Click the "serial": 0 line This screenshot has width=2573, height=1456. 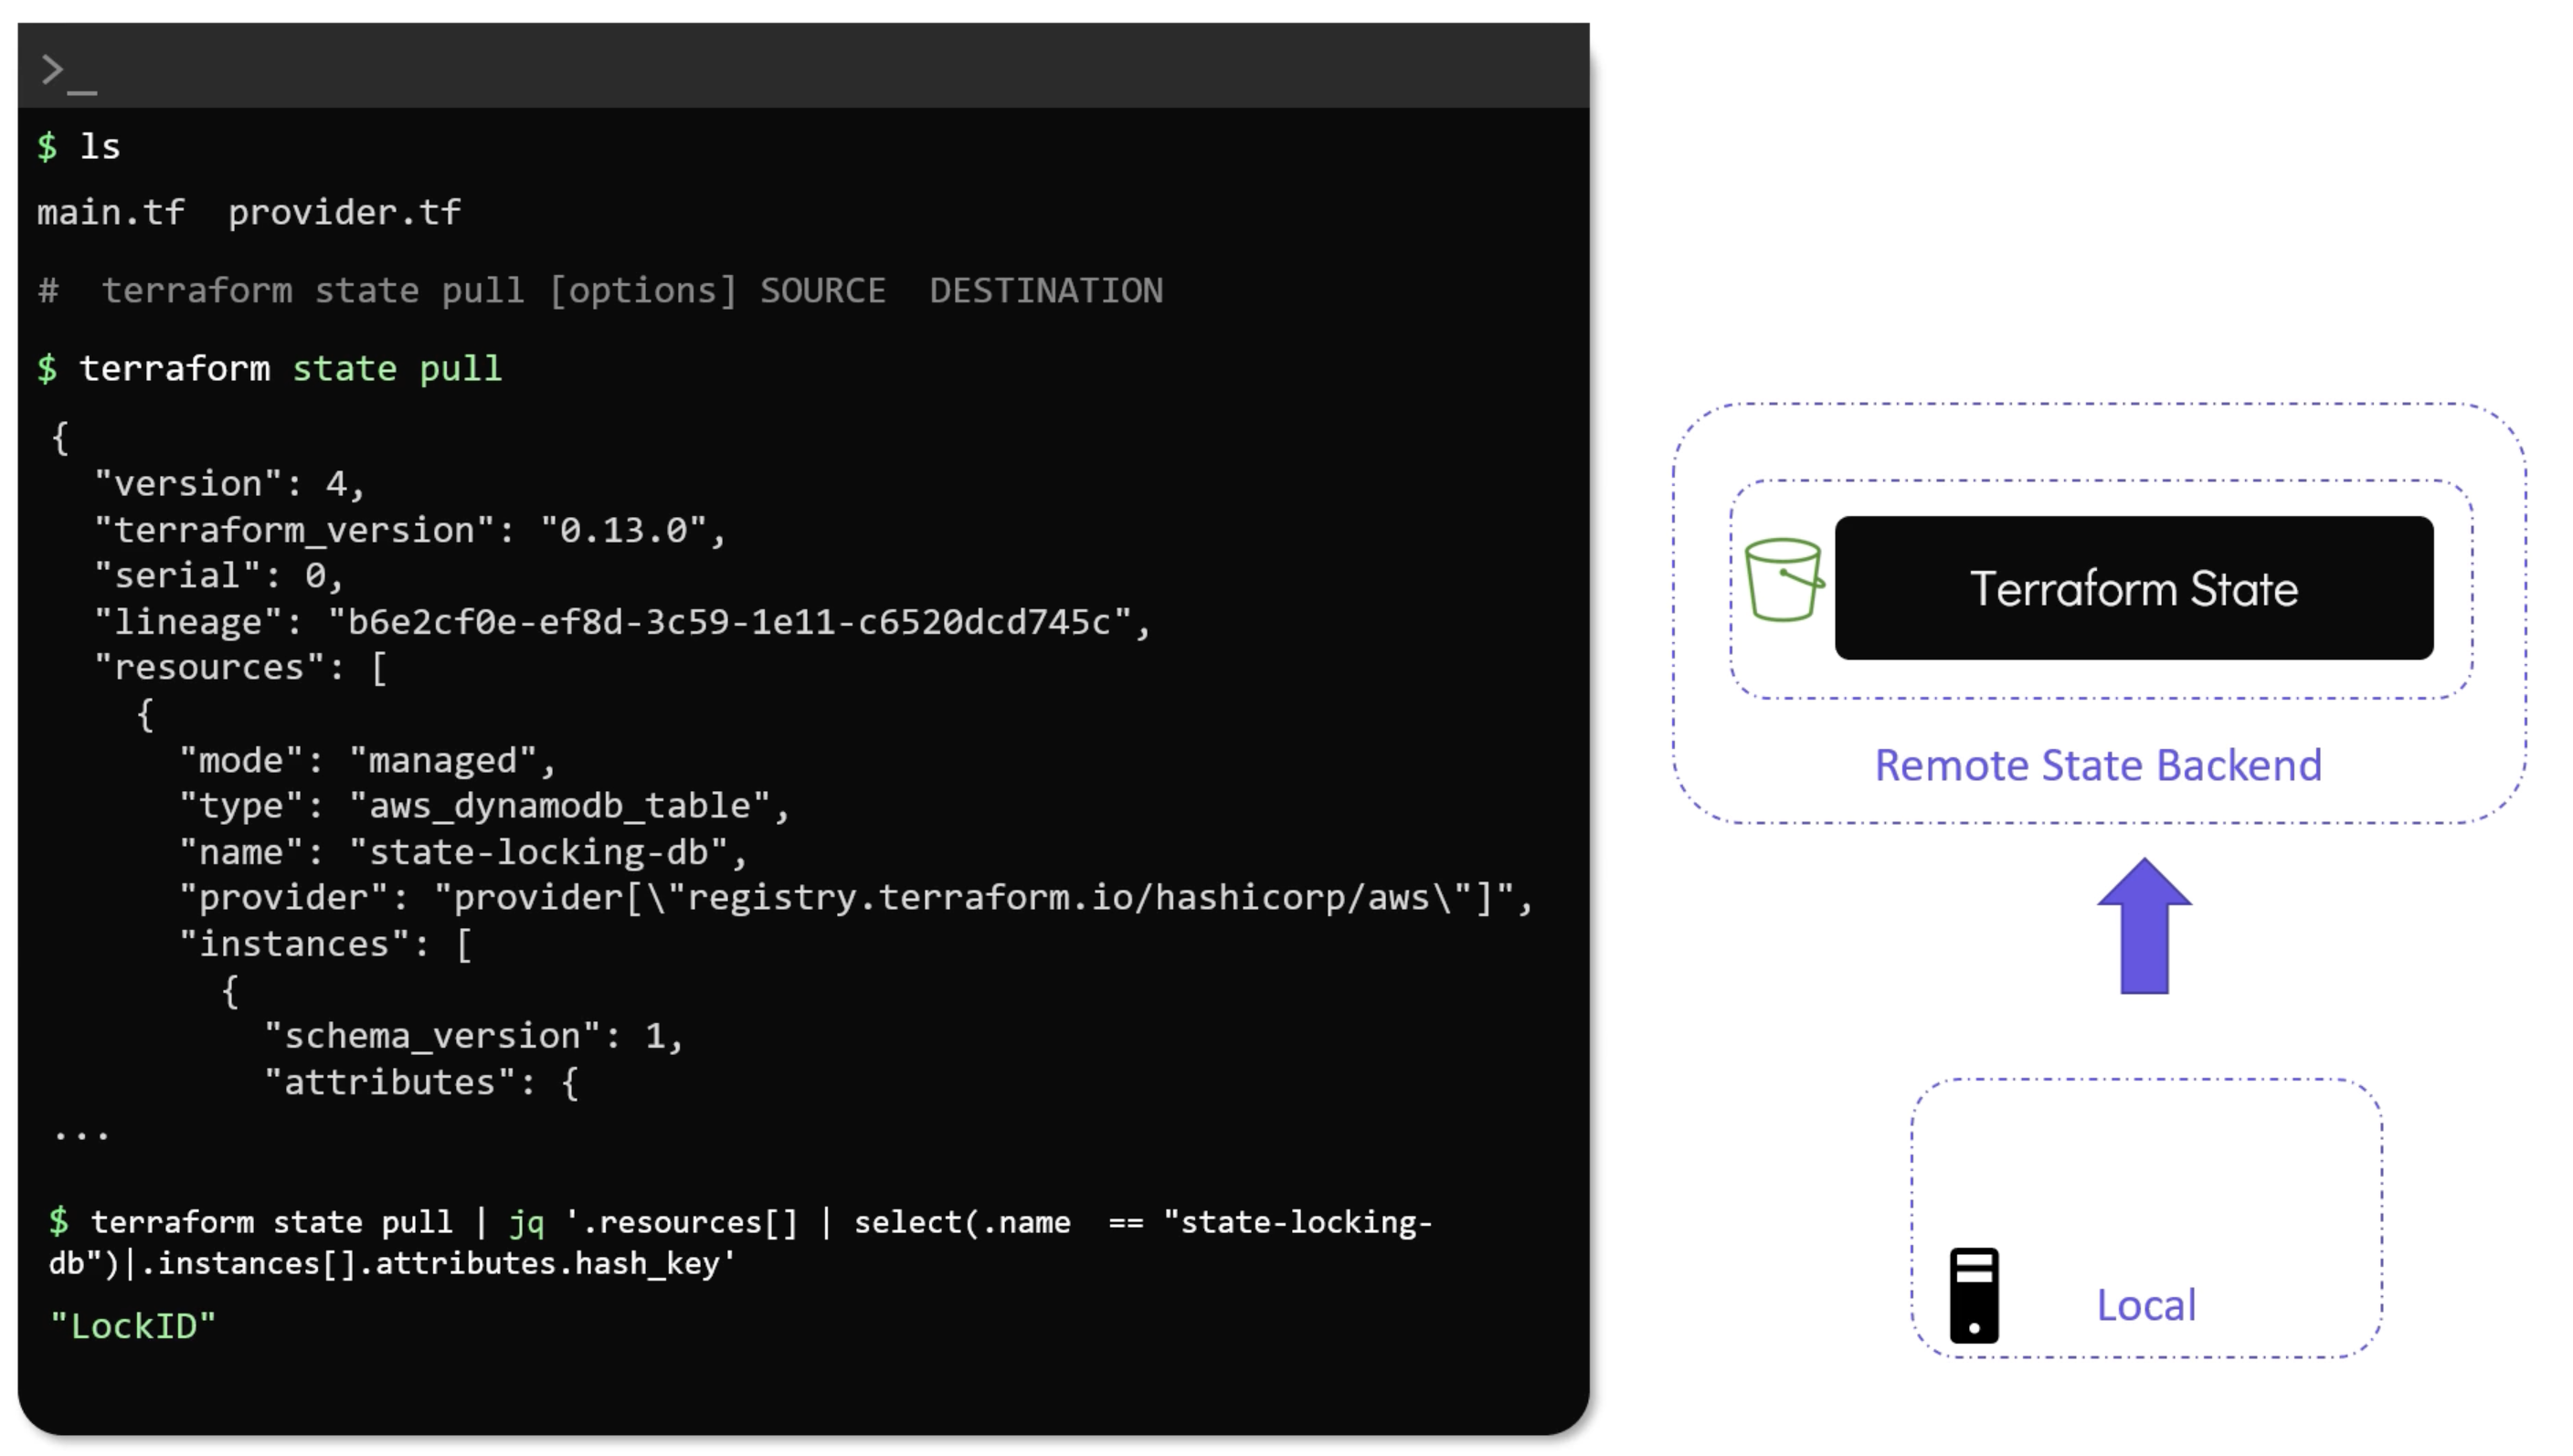tap(219, 576)
